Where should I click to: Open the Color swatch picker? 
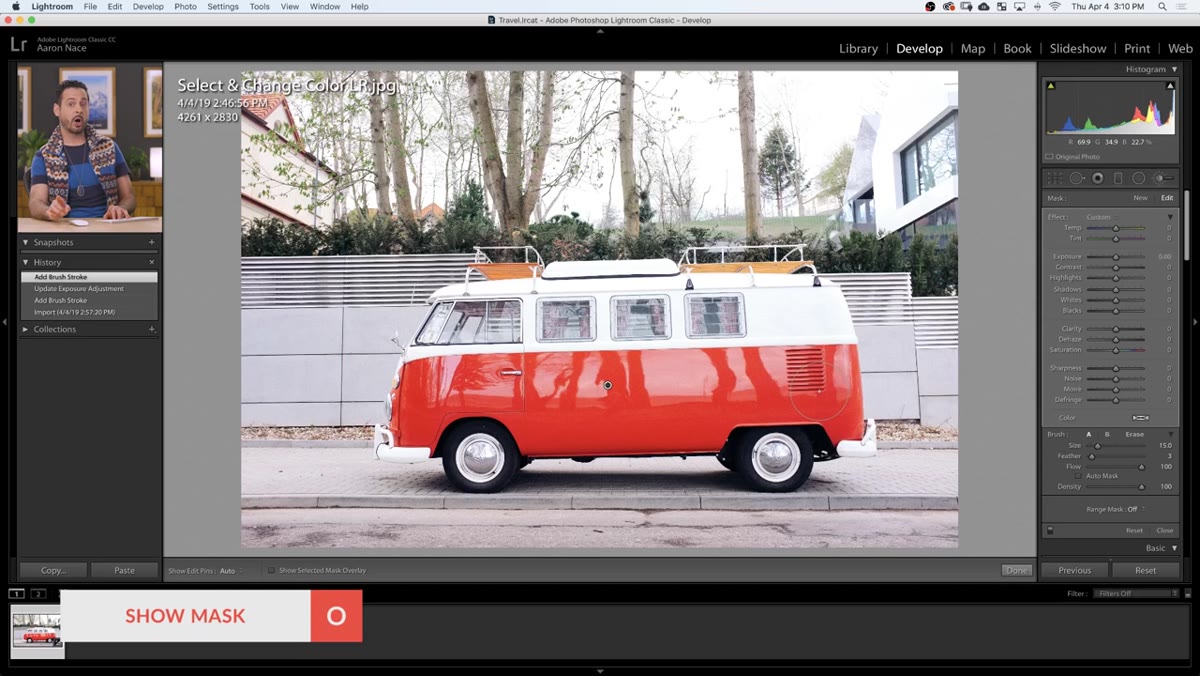(1140, 417)
